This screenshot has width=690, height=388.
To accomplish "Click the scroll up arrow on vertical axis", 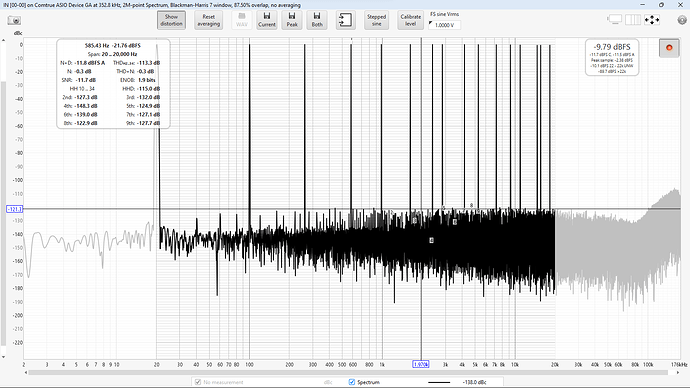I will (3, 40).
